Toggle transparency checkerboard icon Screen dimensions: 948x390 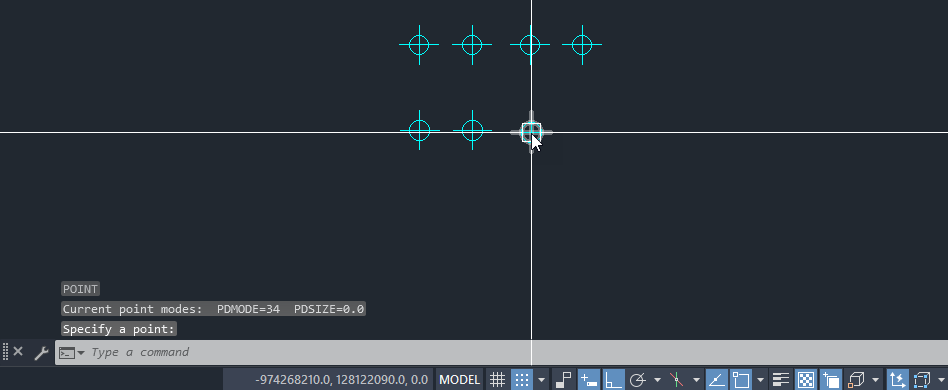click(805, 380)
